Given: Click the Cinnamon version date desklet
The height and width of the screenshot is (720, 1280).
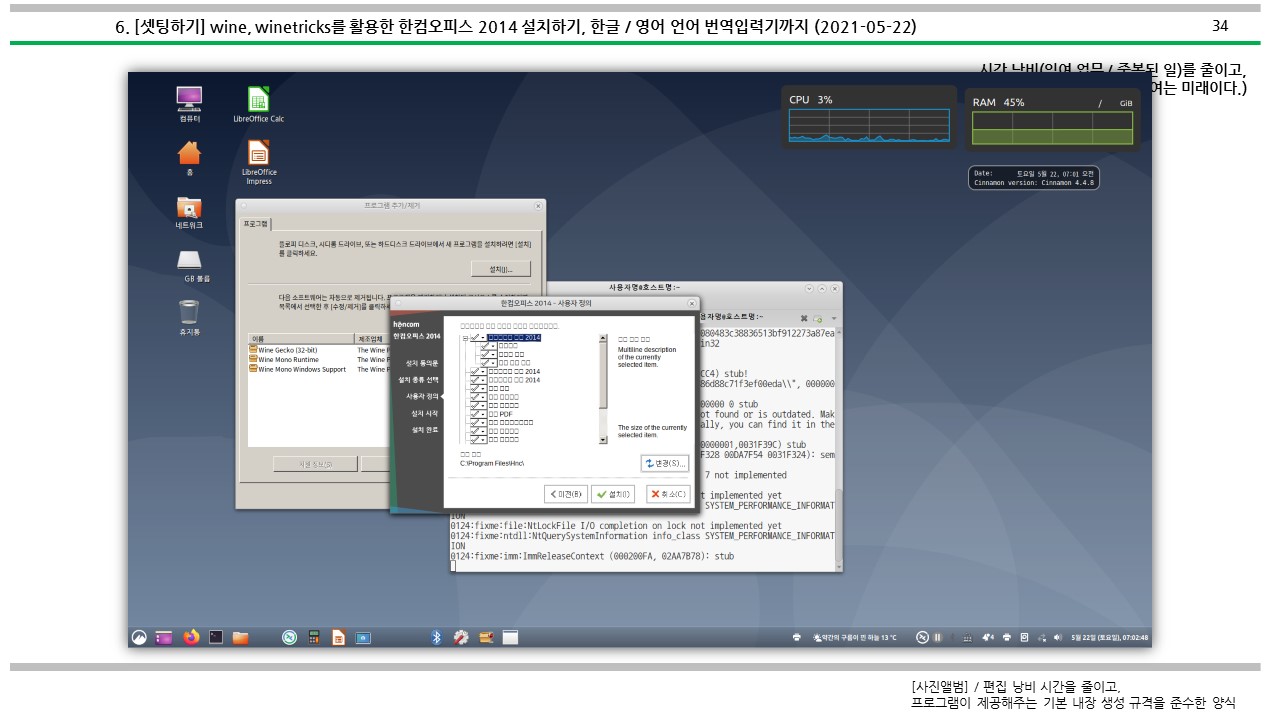Looking at the screenshot, I should (x=1034, y=178).
